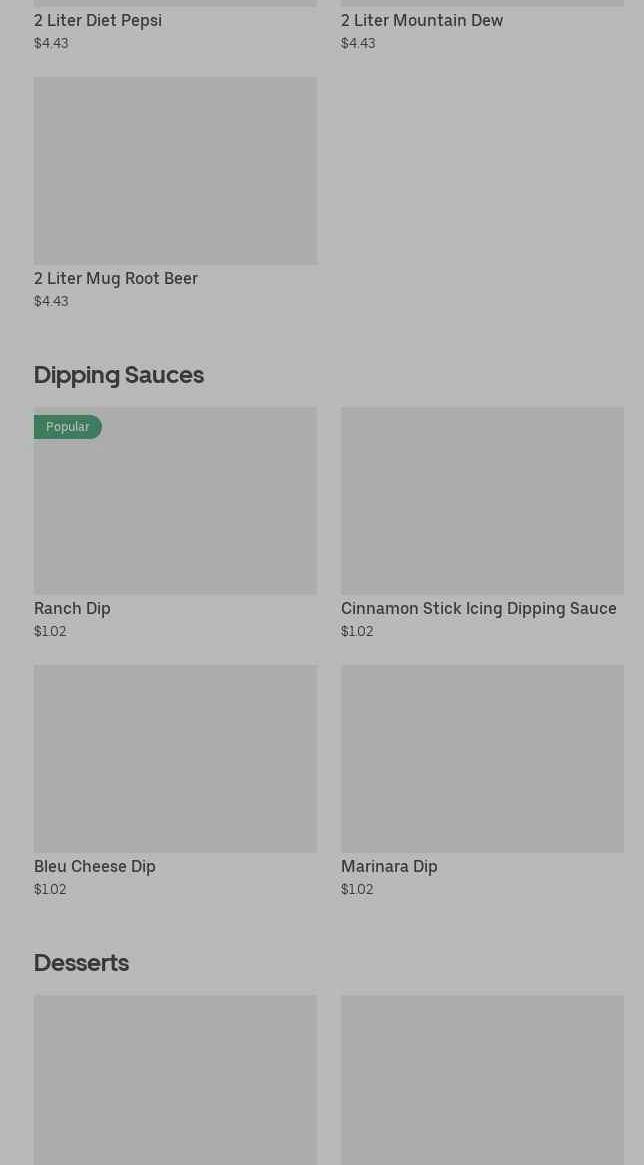Open the Marinara Dip item title
This screenshot has height=1165, width=644.
[389, 866]
